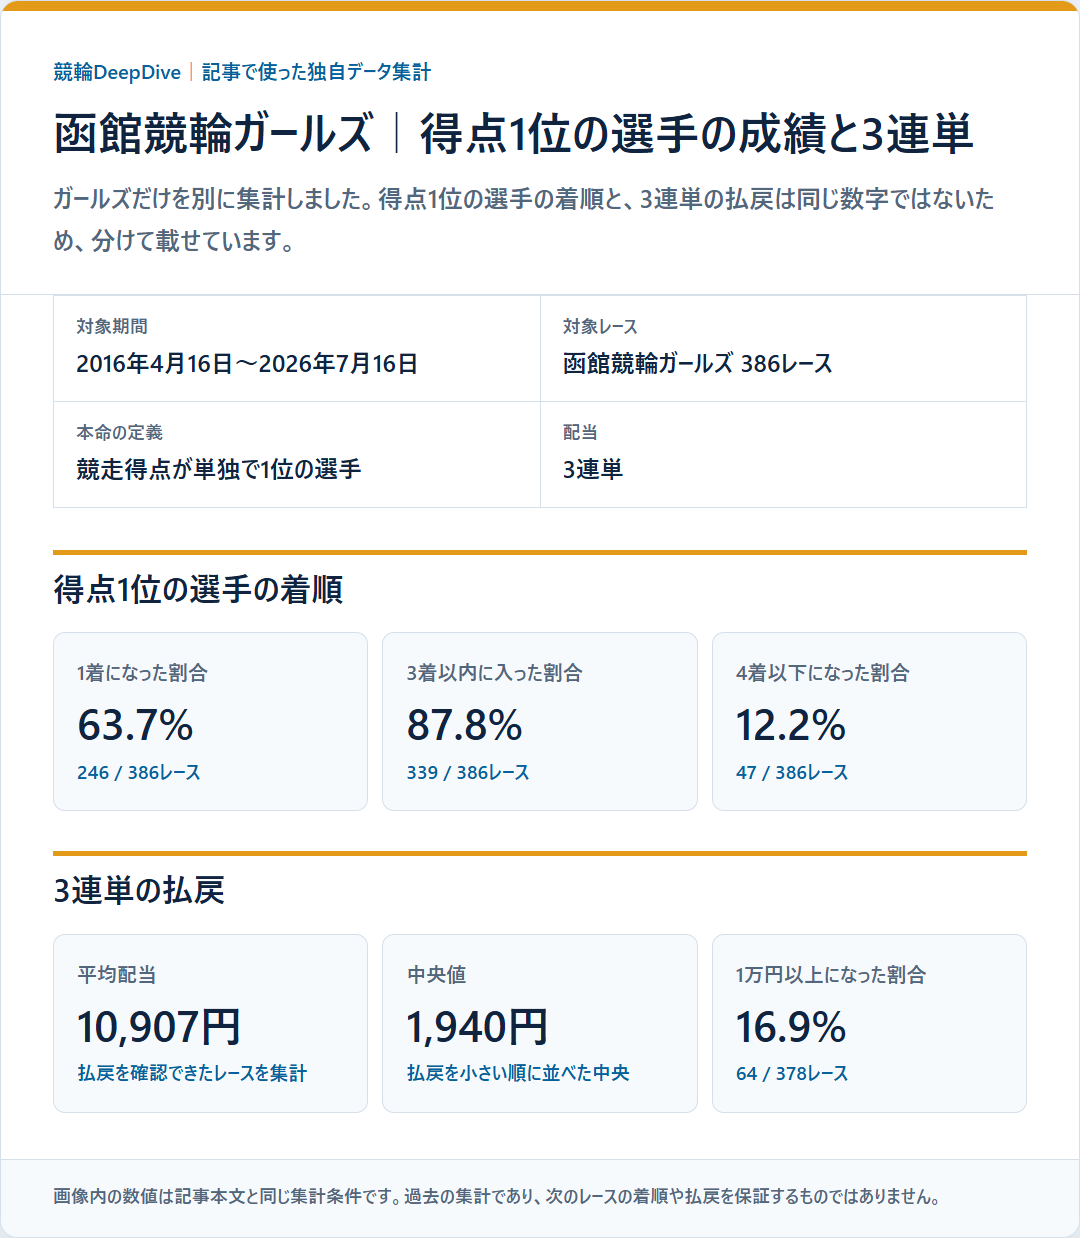Select the 16.9% figure
Viewport: 1080px width, 1238px height.
pyautogui.click(x=791, y=1027)
